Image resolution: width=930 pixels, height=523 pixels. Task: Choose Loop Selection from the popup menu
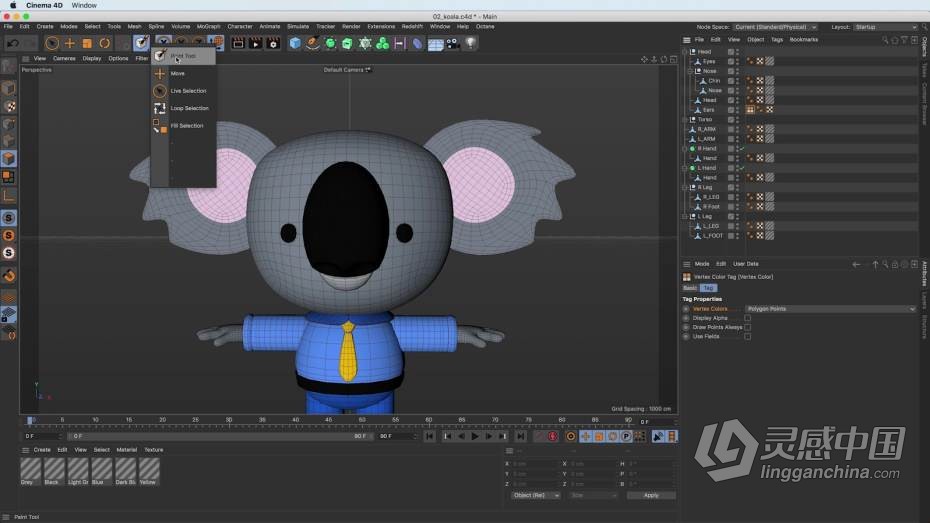click(x=189, y=109)
